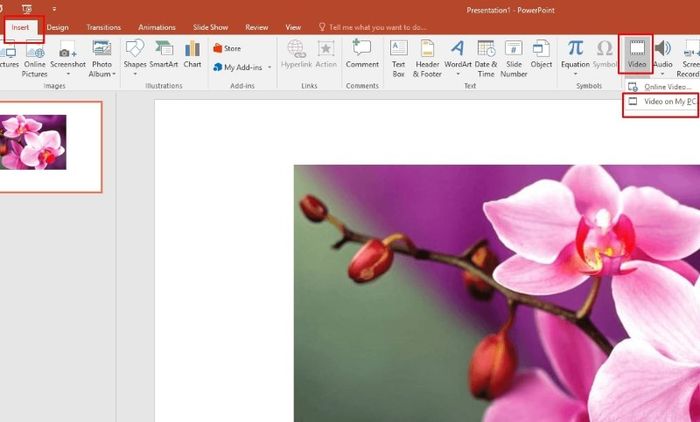The height and width of the screenshot is (422, 700).
Task: Expand the Photo Album dropdown arrow
Action: (114, 74)
